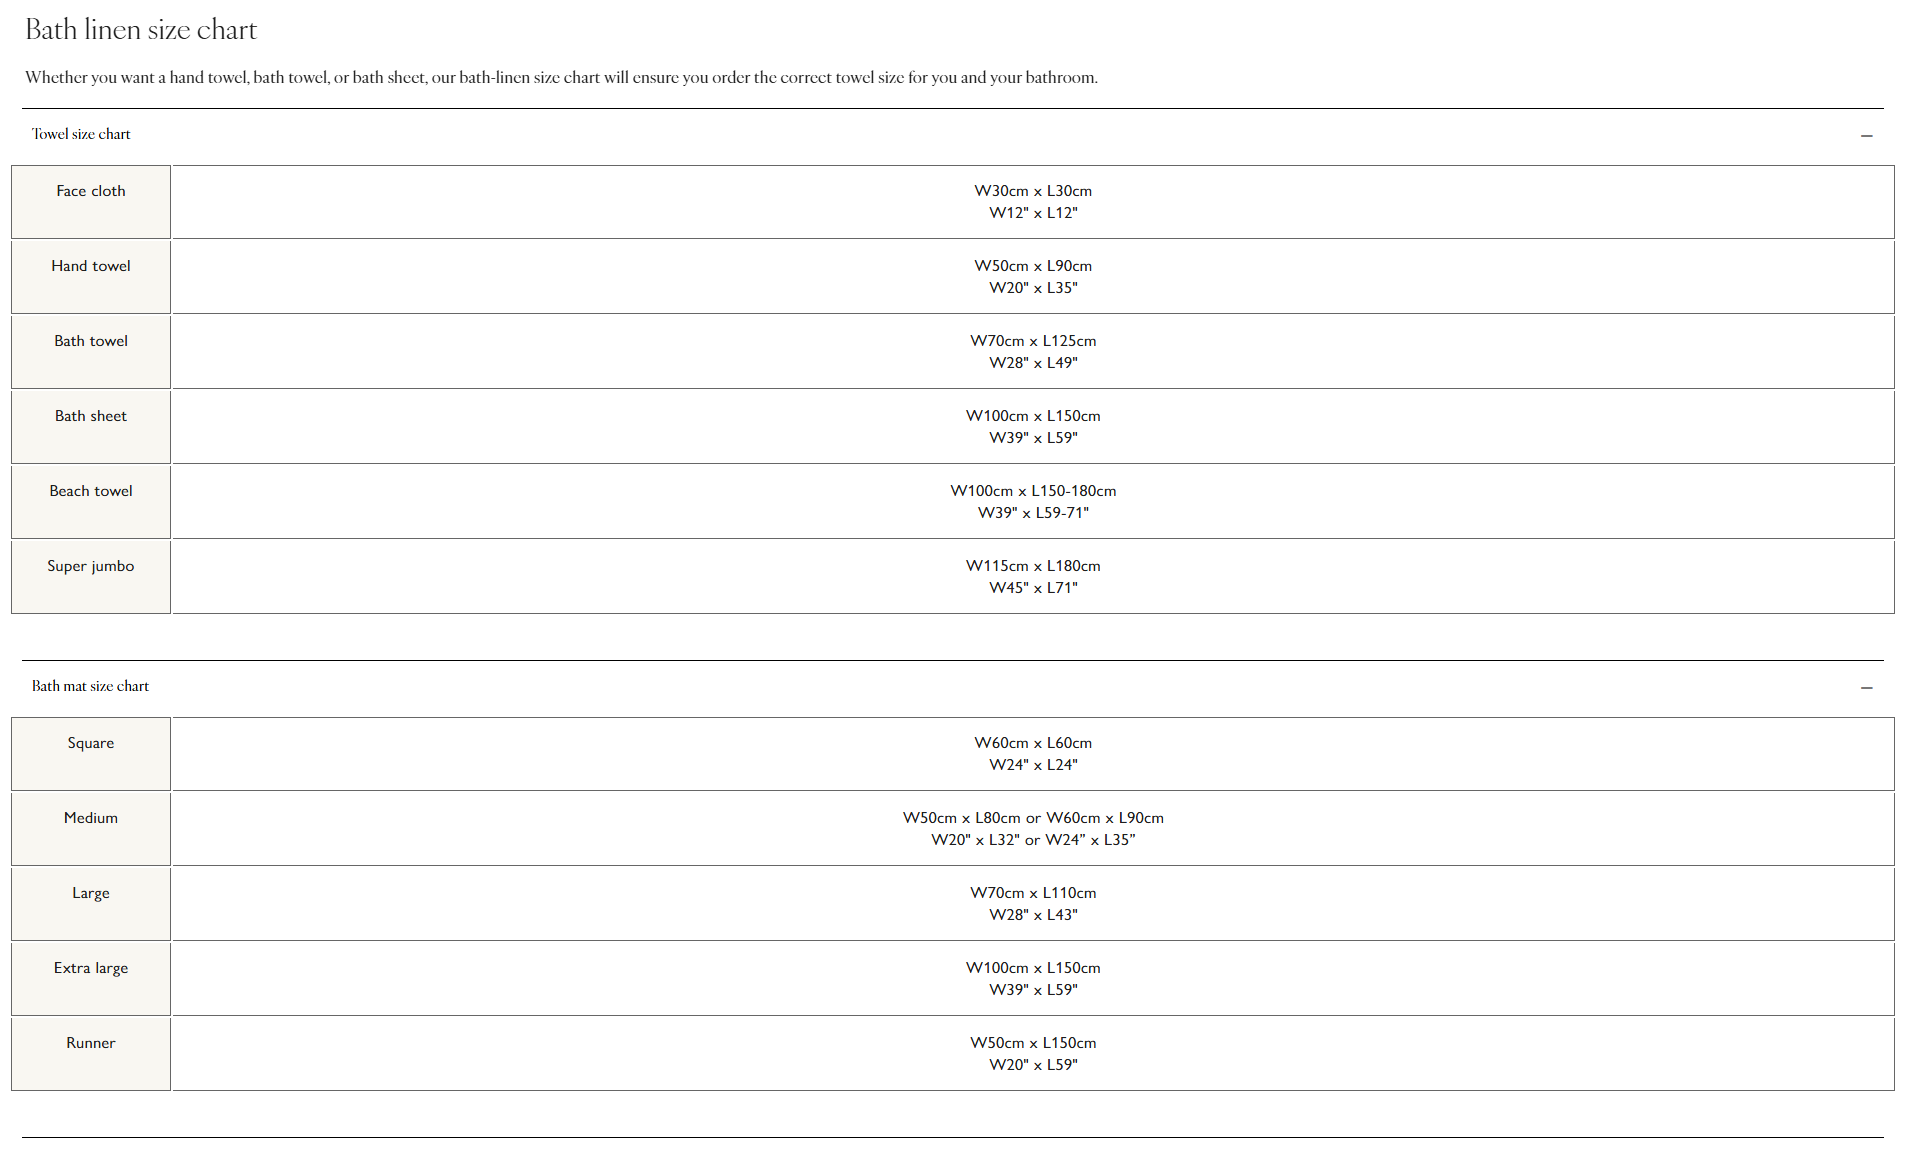1905x1163 pixels.
Task: Collapse Bath mat size chart minus icon
Action: 1866,687
